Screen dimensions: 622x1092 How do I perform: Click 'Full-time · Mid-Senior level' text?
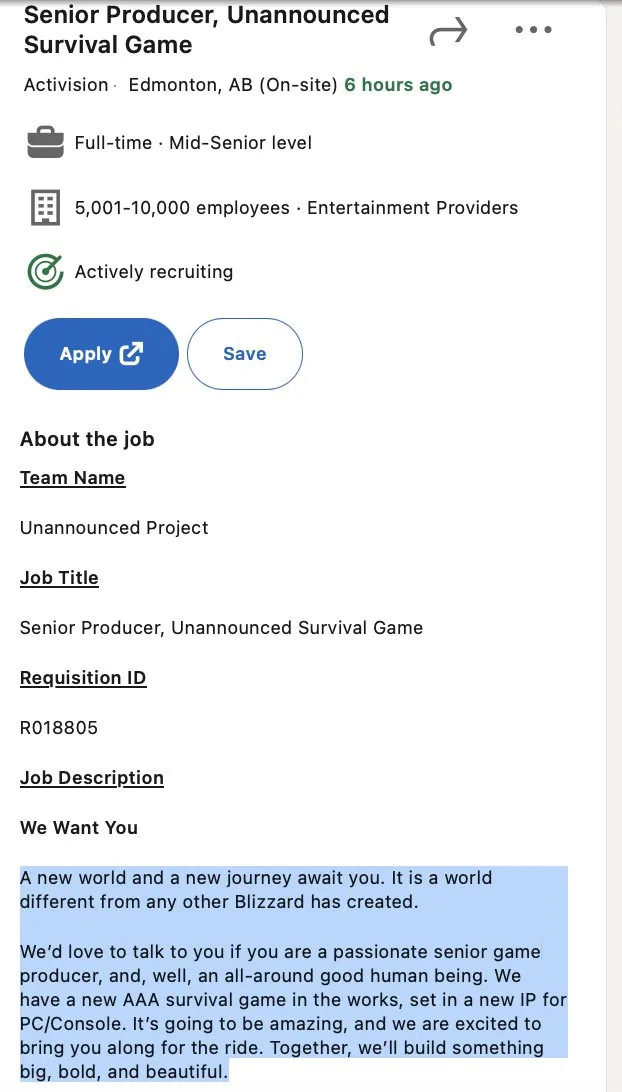[x=193, y=143]
